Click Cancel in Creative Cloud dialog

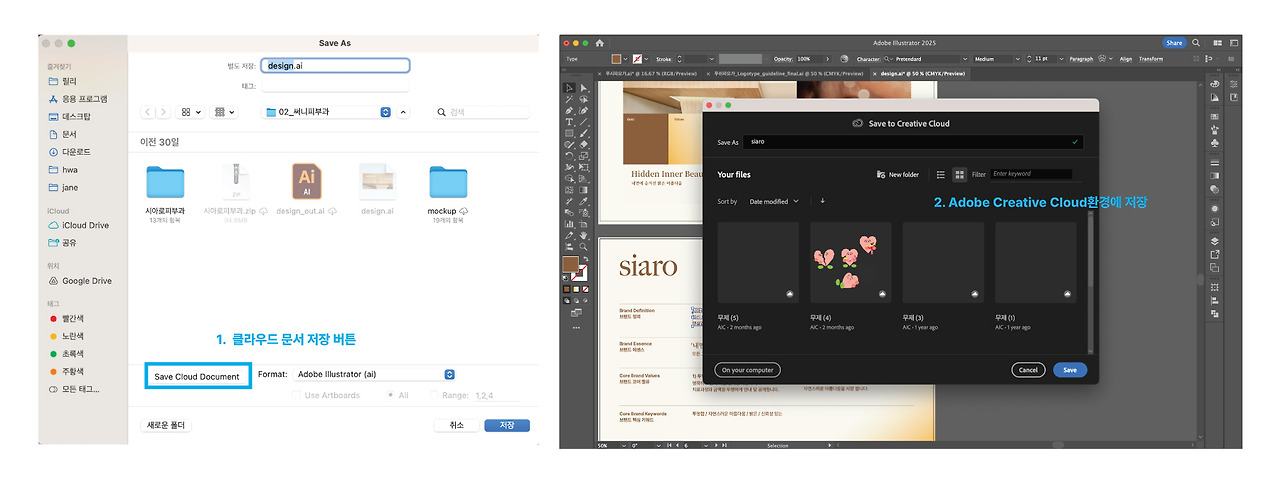[1028, 370]
